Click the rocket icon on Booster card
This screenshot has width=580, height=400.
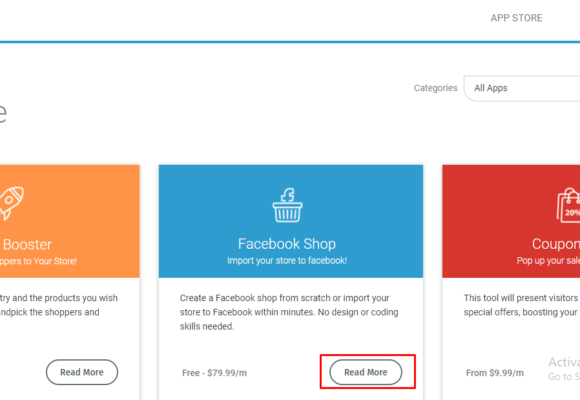click(11, 204)
